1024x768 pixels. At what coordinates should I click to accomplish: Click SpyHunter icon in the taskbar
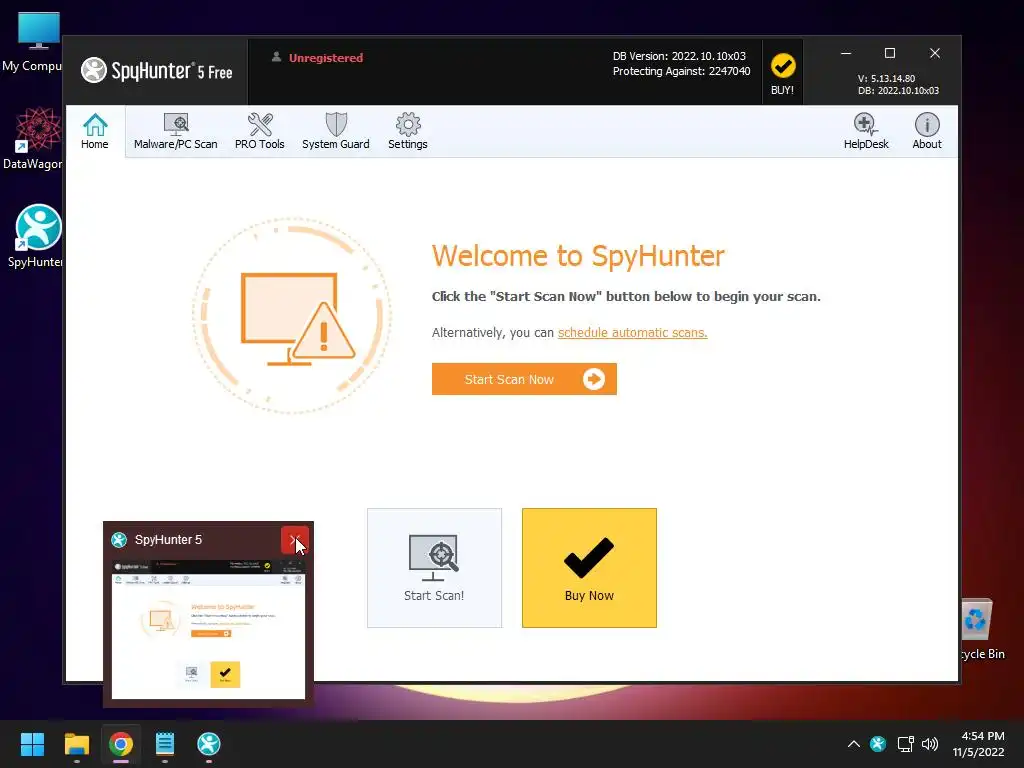(x=209, y=744)
